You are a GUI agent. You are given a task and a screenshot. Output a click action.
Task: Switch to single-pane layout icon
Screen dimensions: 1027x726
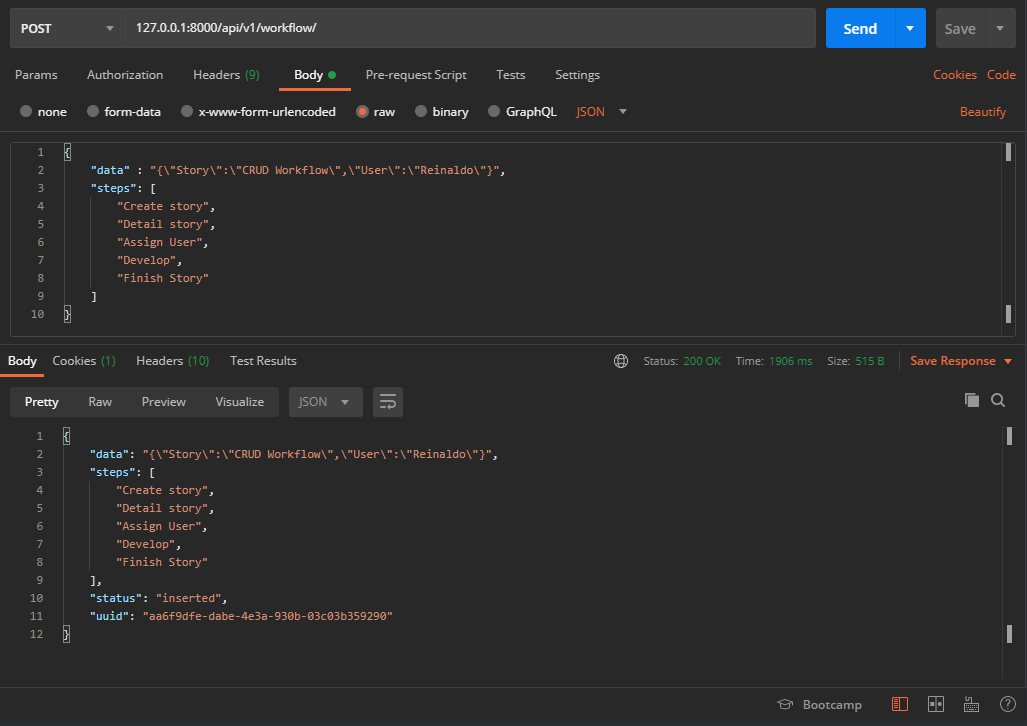(x=900, y=704)
